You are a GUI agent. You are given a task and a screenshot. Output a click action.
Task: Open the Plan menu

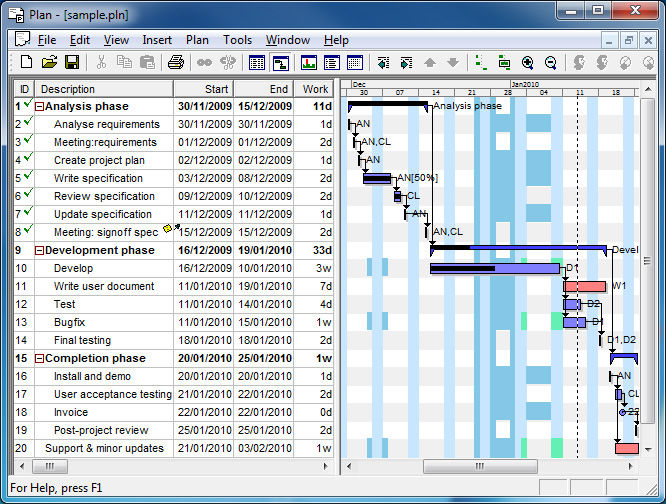point(197,40)
